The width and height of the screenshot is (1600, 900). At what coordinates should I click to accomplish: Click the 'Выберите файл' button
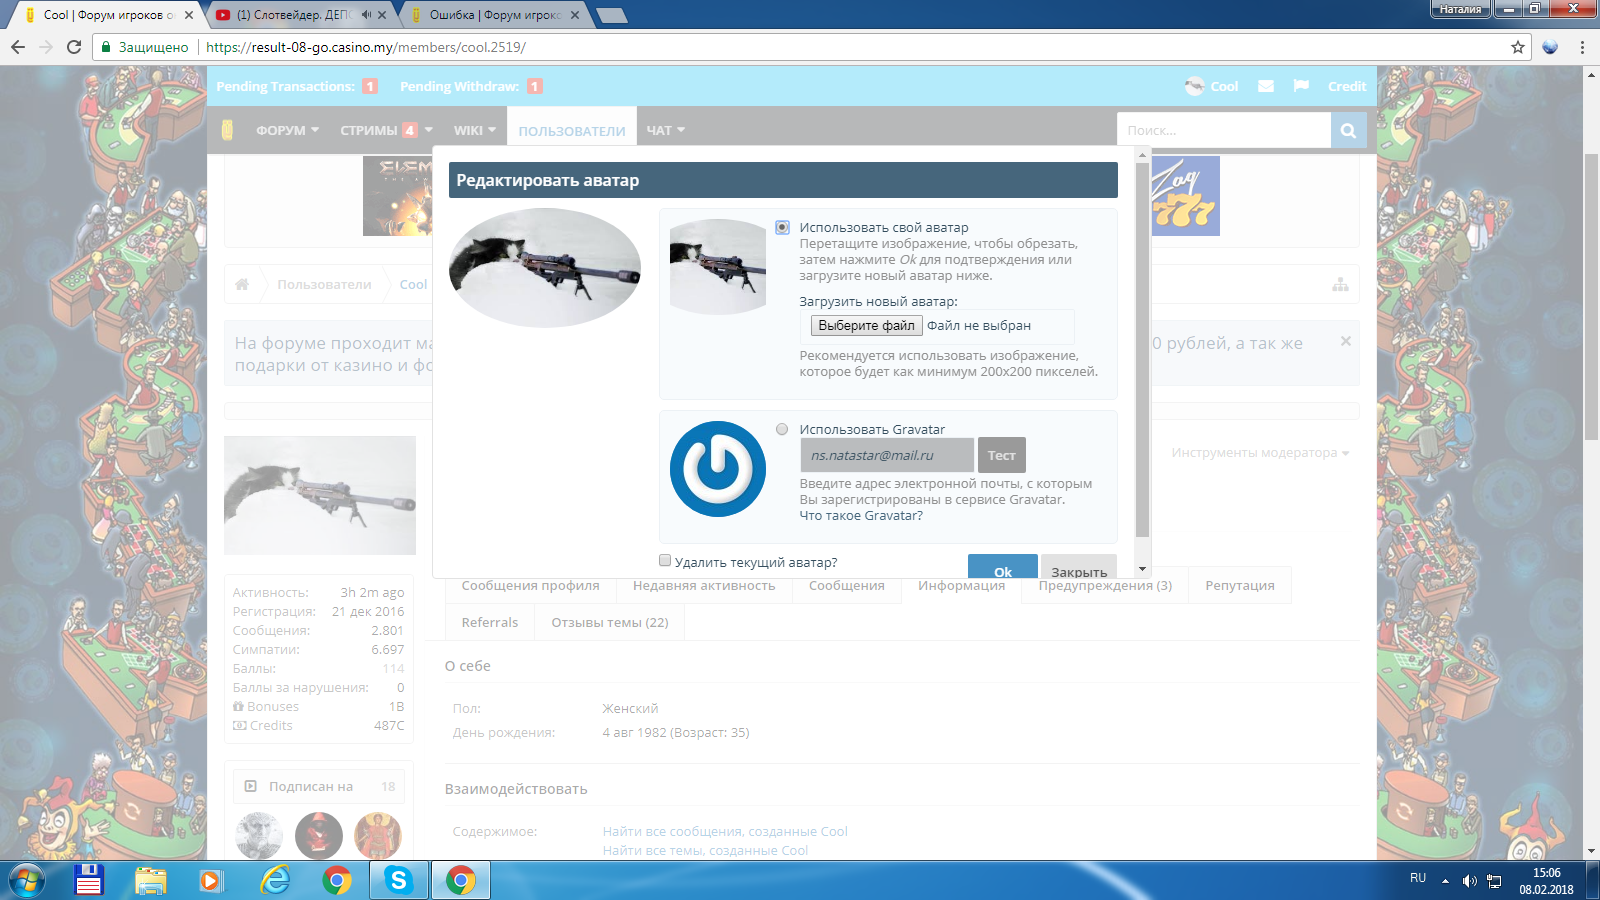866,325
